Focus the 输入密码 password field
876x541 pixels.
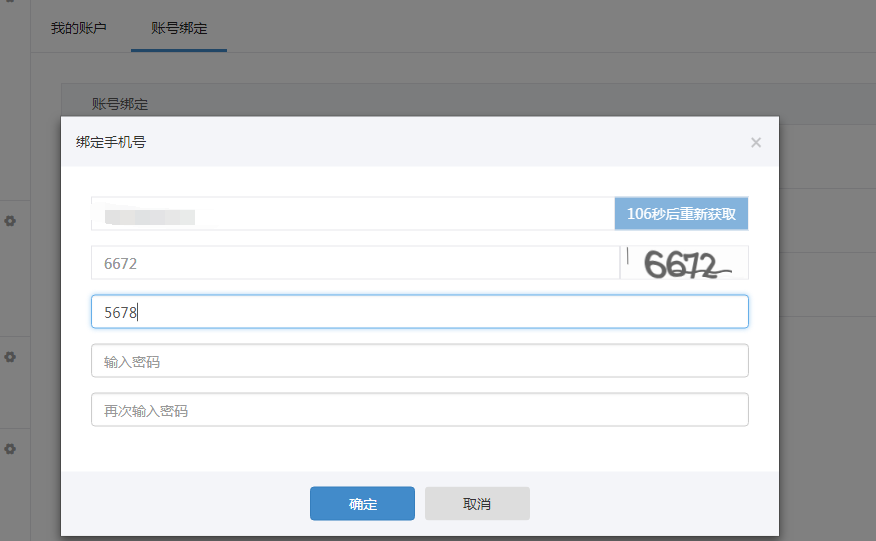pos(419,361)
